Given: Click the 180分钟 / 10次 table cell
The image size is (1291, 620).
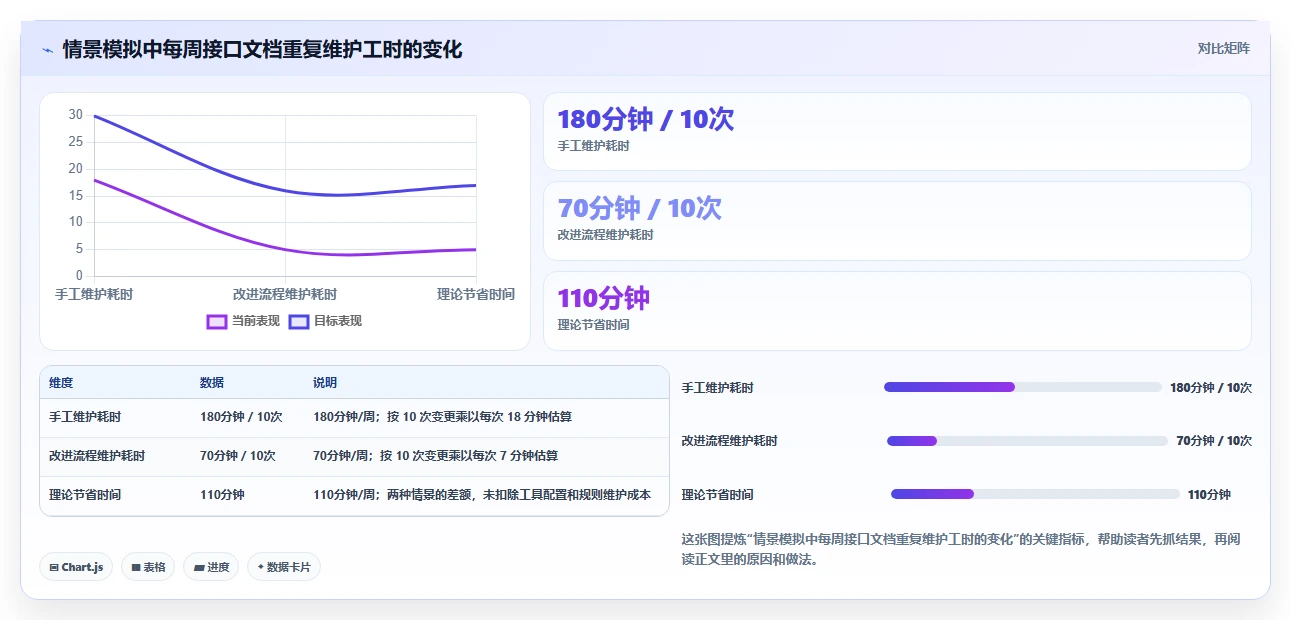Looking at the screenshot, I should pos(241,417).
